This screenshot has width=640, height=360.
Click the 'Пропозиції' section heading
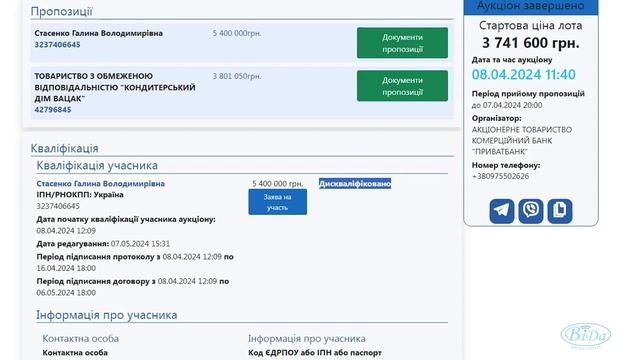pos(62,11)
